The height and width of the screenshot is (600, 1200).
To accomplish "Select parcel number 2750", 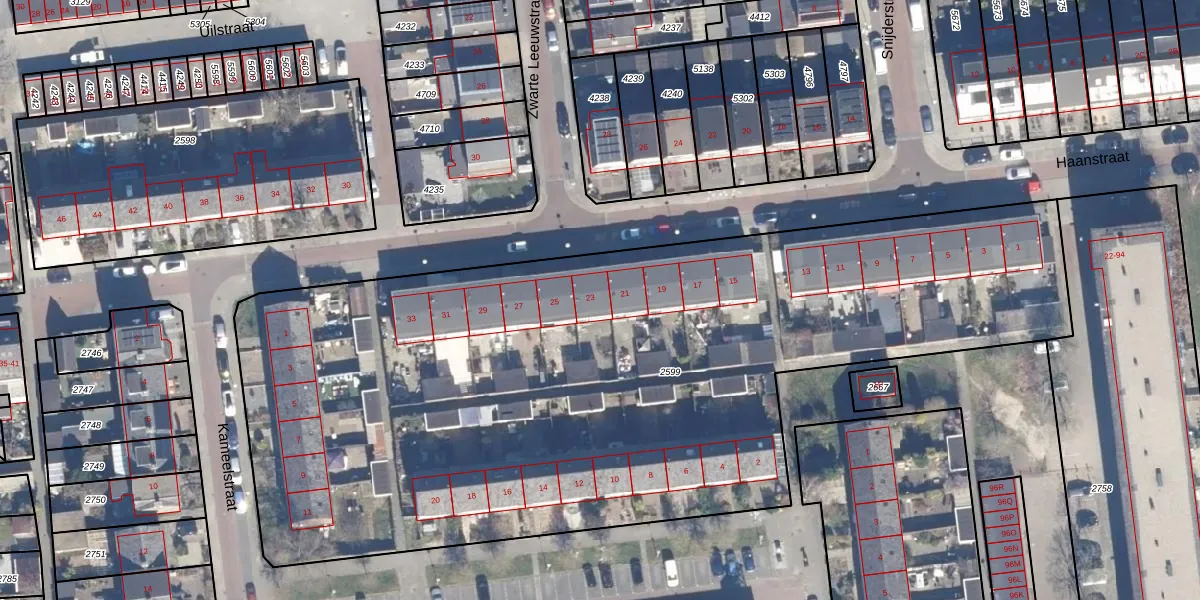I will (95, 499).
